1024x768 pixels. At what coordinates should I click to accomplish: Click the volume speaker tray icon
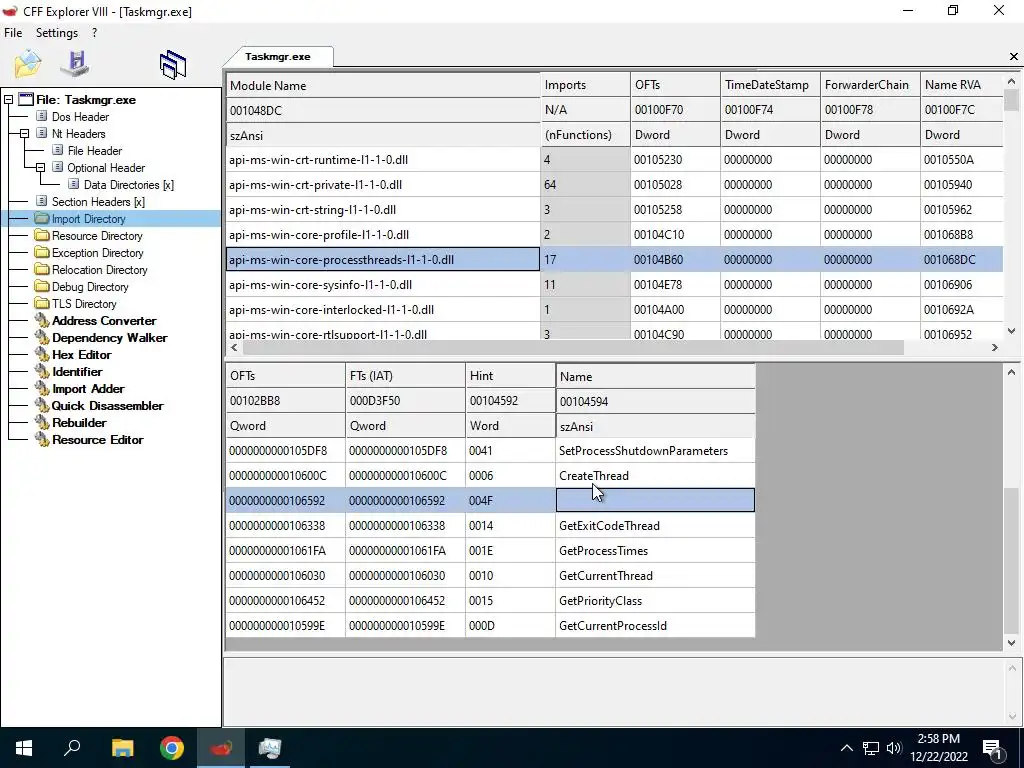(x=894, y=748)
